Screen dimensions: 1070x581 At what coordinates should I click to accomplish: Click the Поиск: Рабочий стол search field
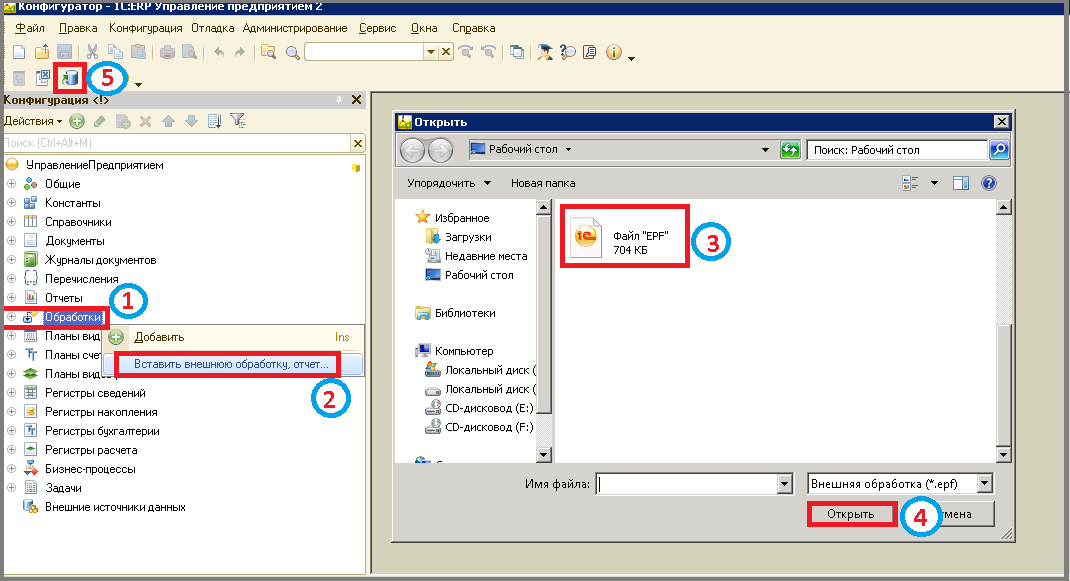(x=897, y=150)
